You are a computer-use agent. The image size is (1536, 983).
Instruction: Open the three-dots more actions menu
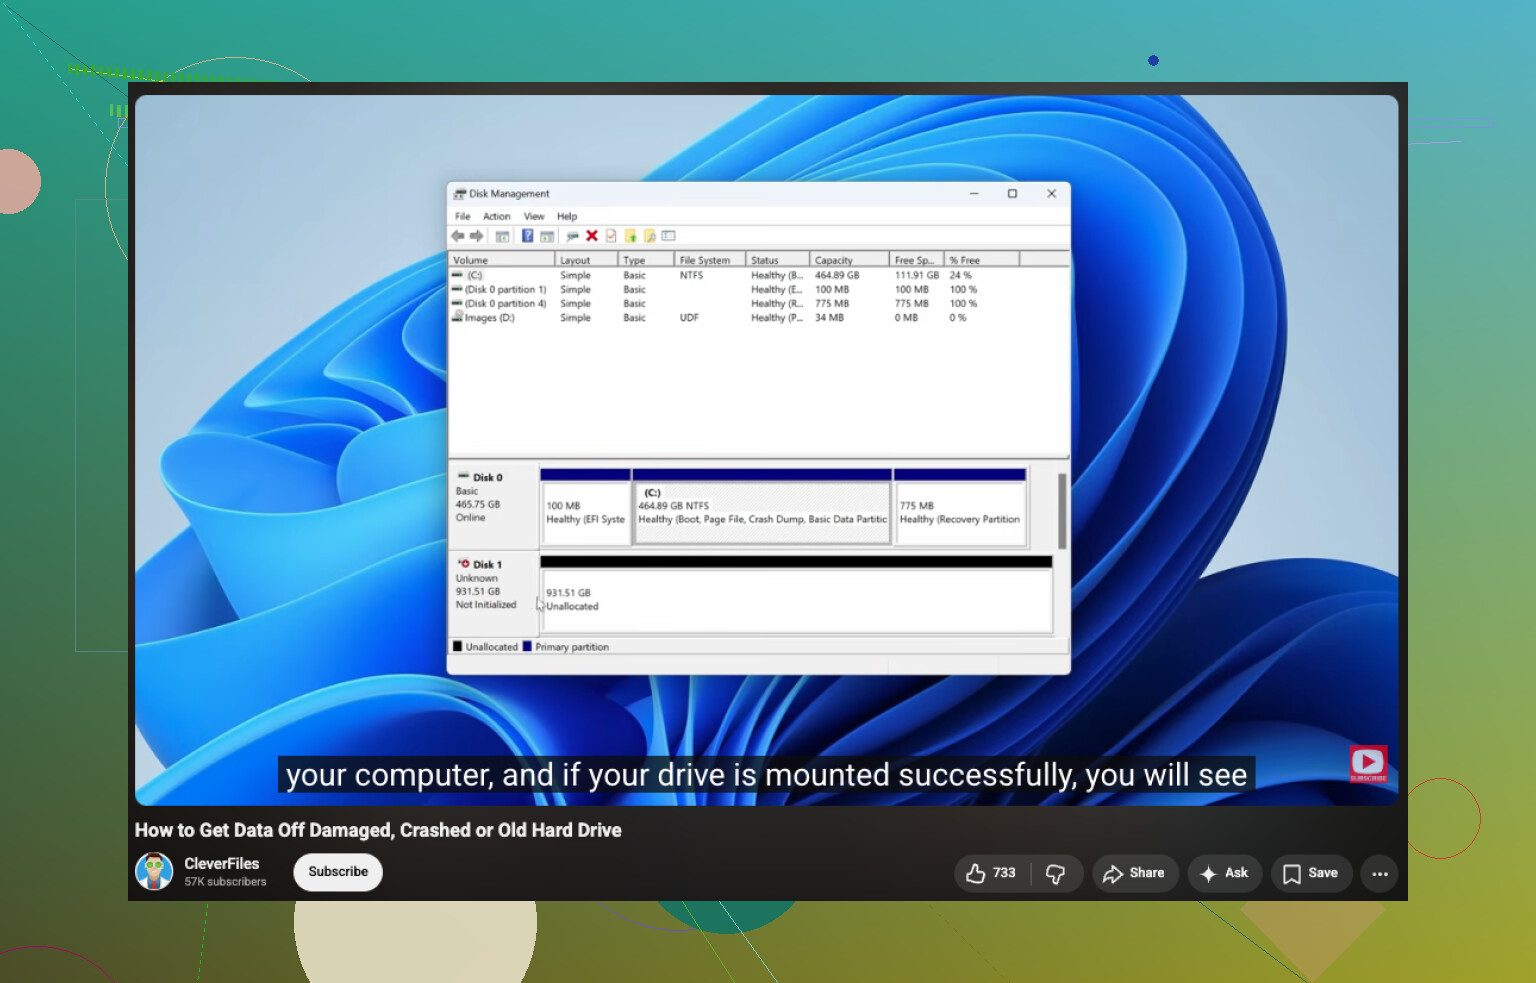[1380, 873]
